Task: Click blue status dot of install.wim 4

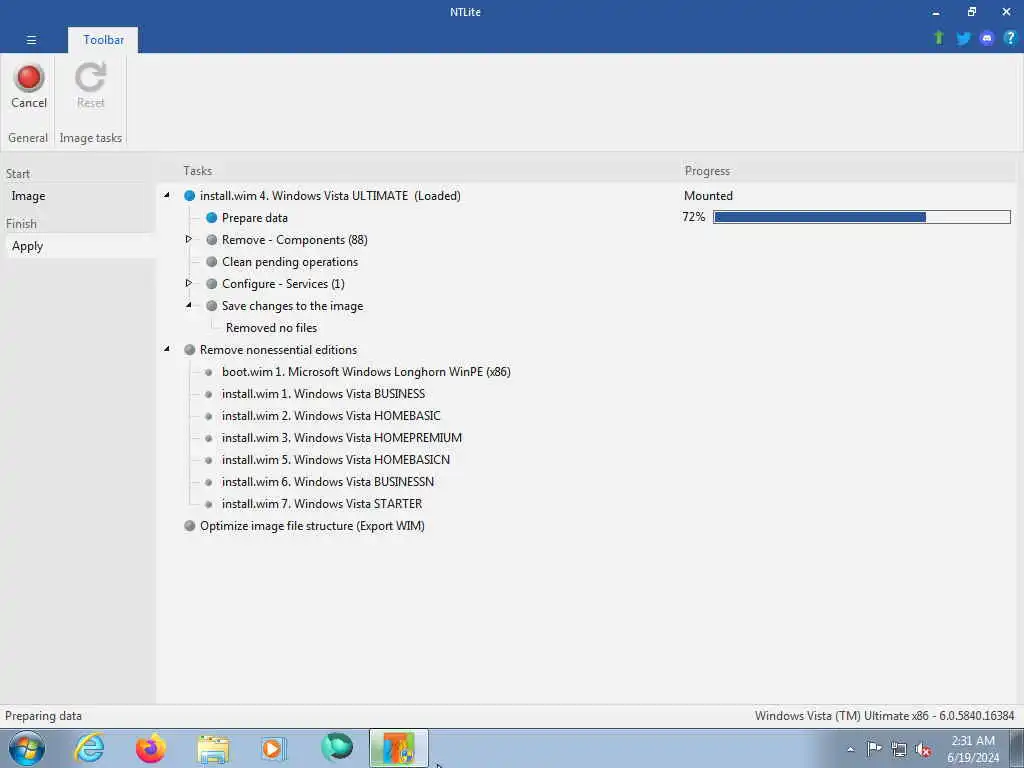Action: coord(189,195)
